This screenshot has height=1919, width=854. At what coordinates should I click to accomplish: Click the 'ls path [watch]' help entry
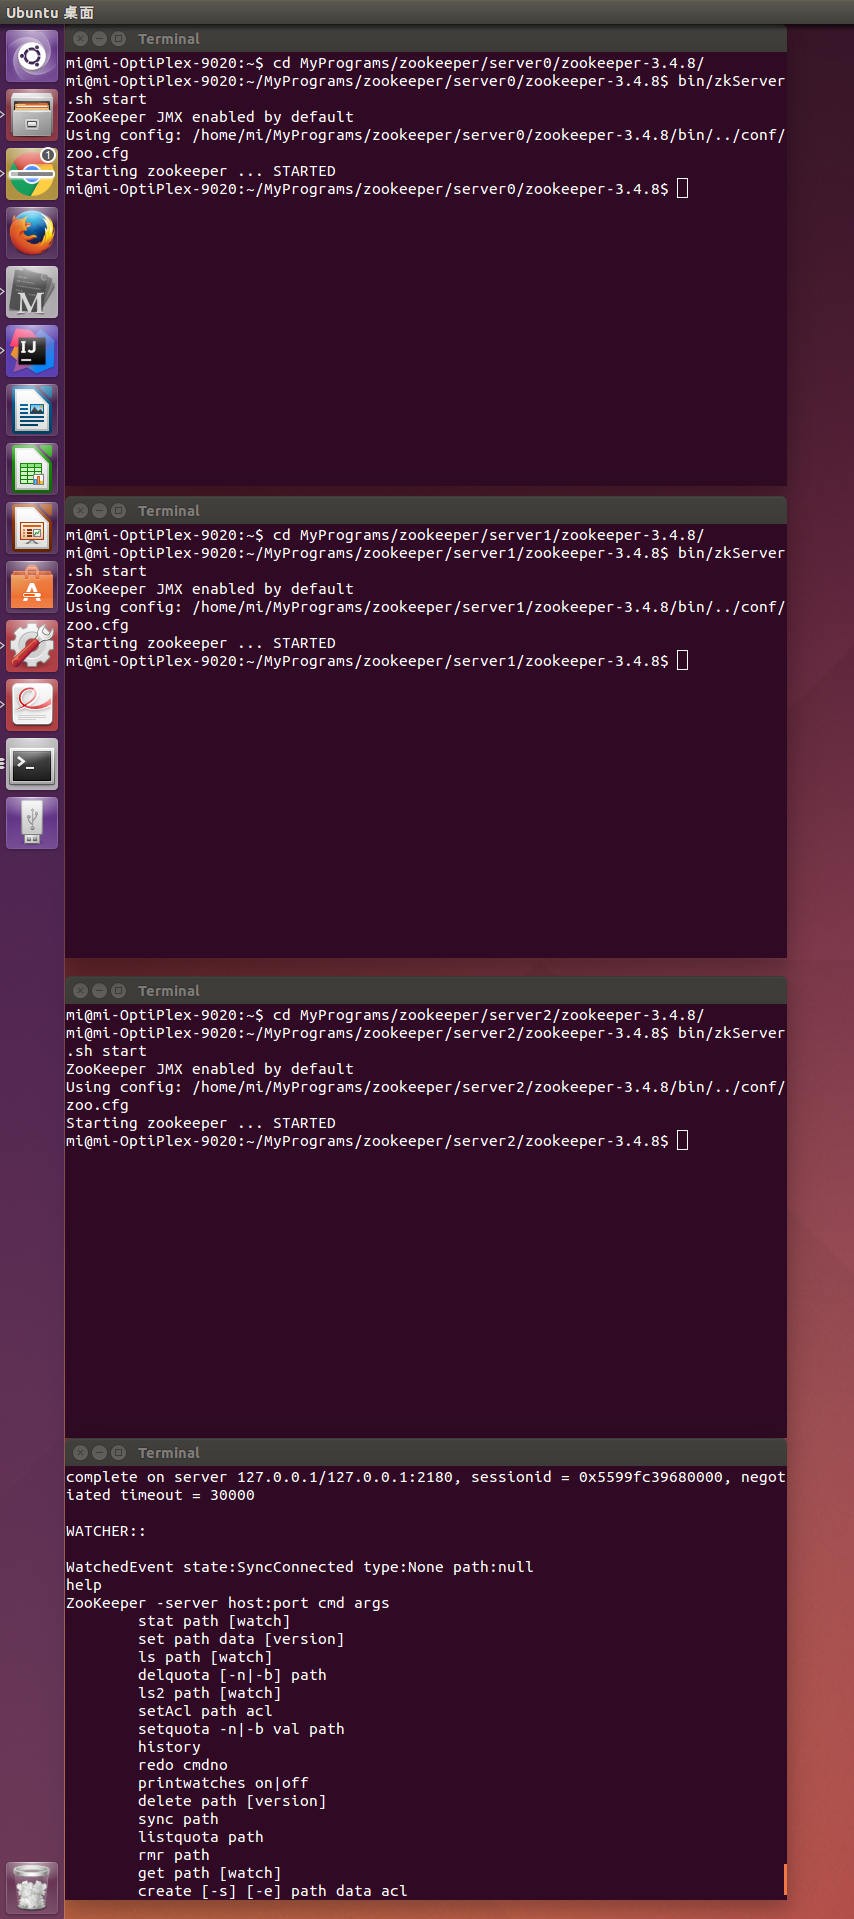point(205,1657)
